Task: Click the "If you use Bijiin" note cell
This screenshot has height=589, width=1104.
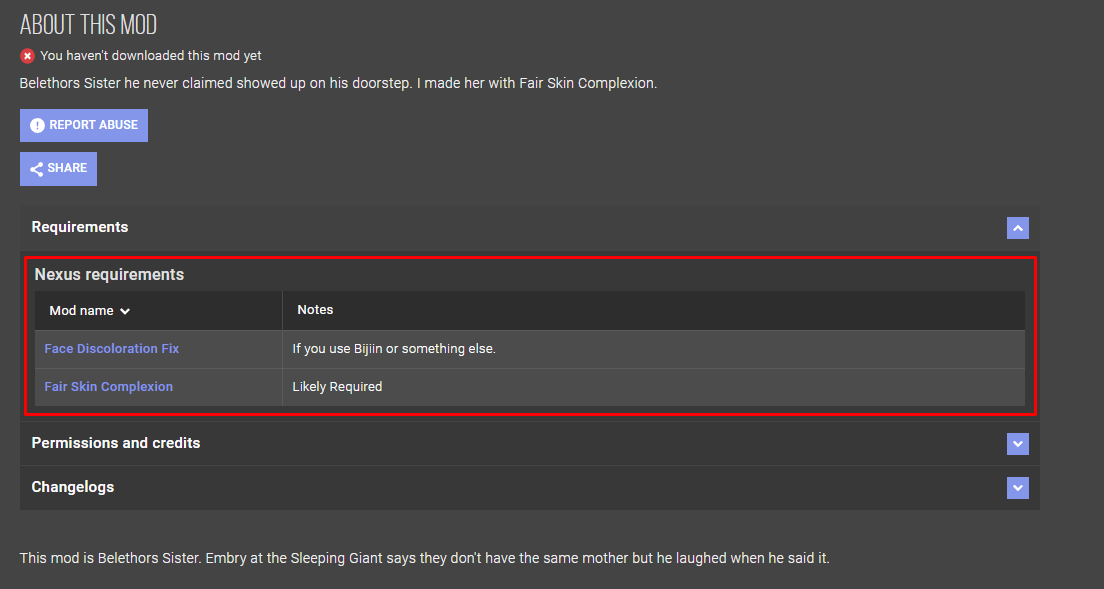Action: pyautogui.click(x=394, y=349)
